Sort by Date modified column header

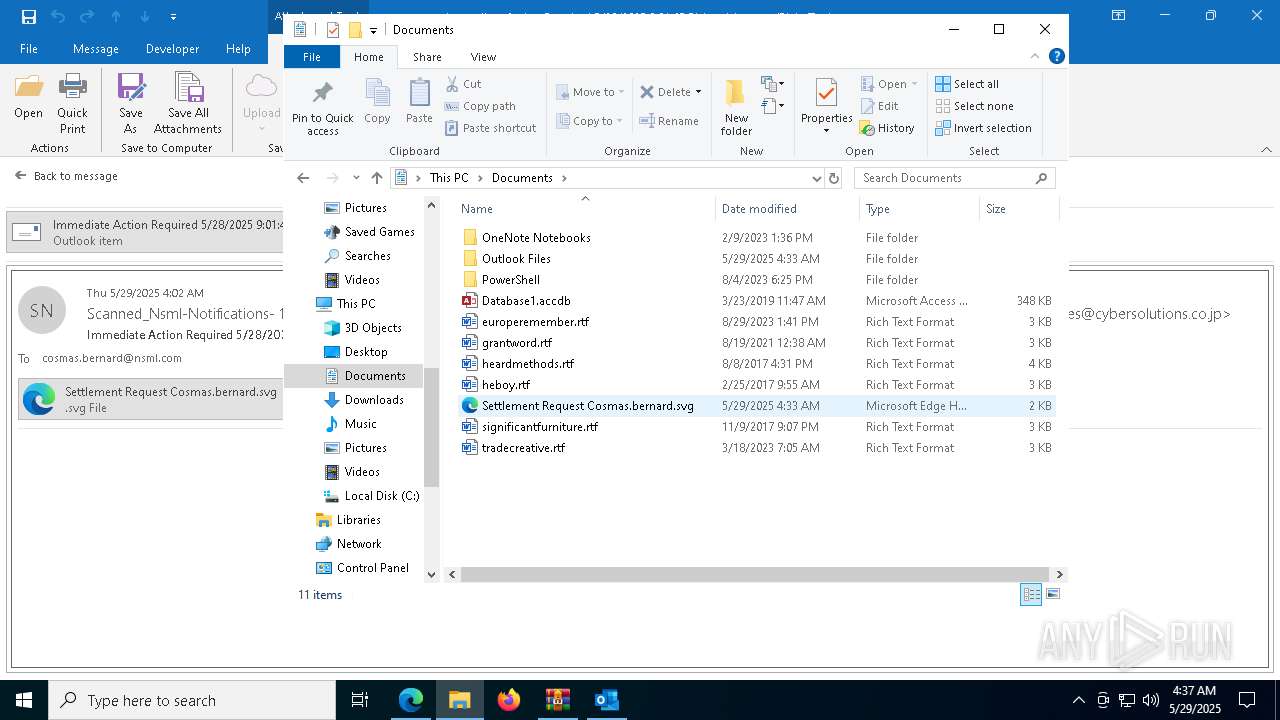point(787,209)
